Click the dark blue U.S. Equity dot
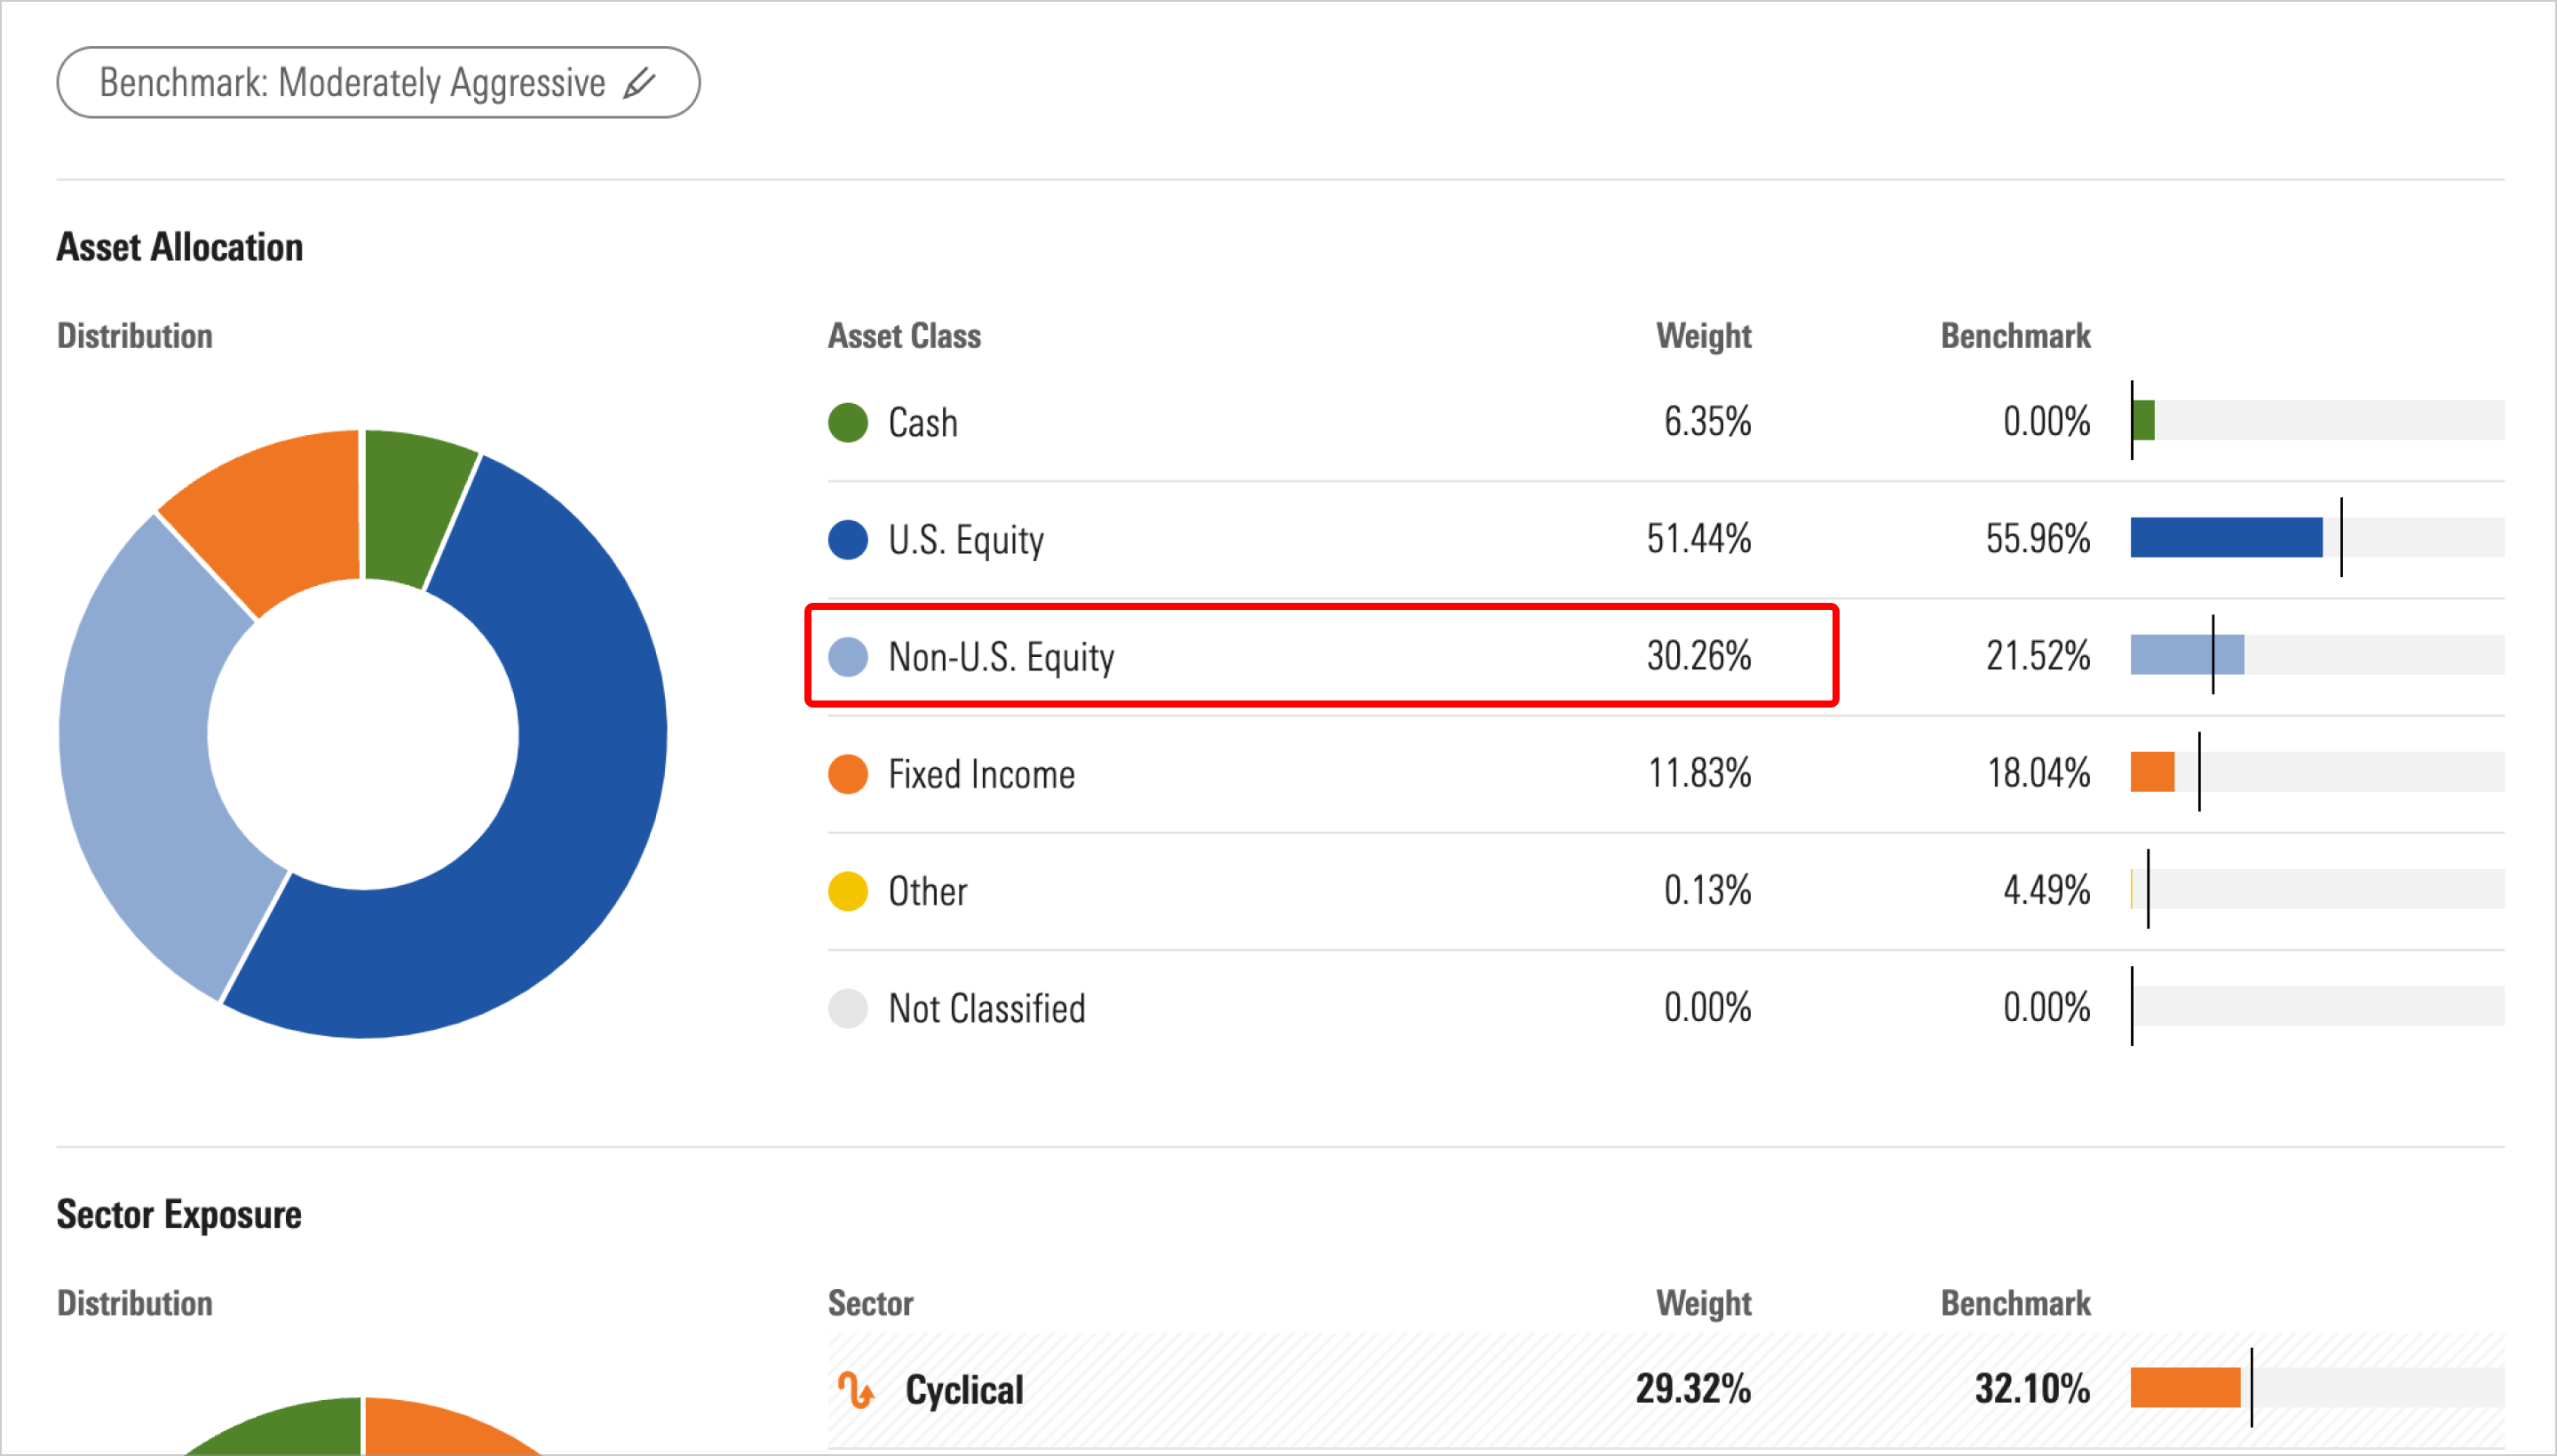 [x=848, y=539]
